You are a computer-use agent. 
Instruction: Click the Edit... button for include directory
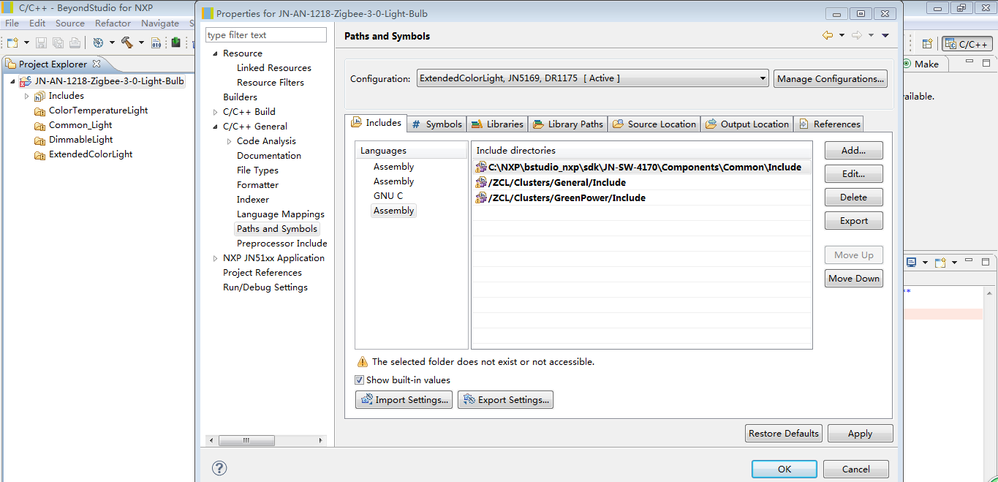(x=854, y=174)
